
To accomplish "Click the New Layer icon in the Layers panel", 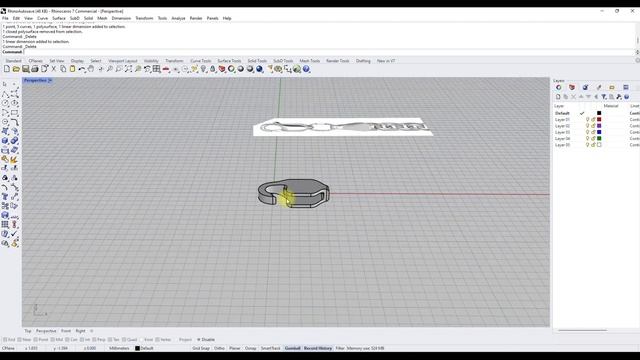I will tap(558, 97).
